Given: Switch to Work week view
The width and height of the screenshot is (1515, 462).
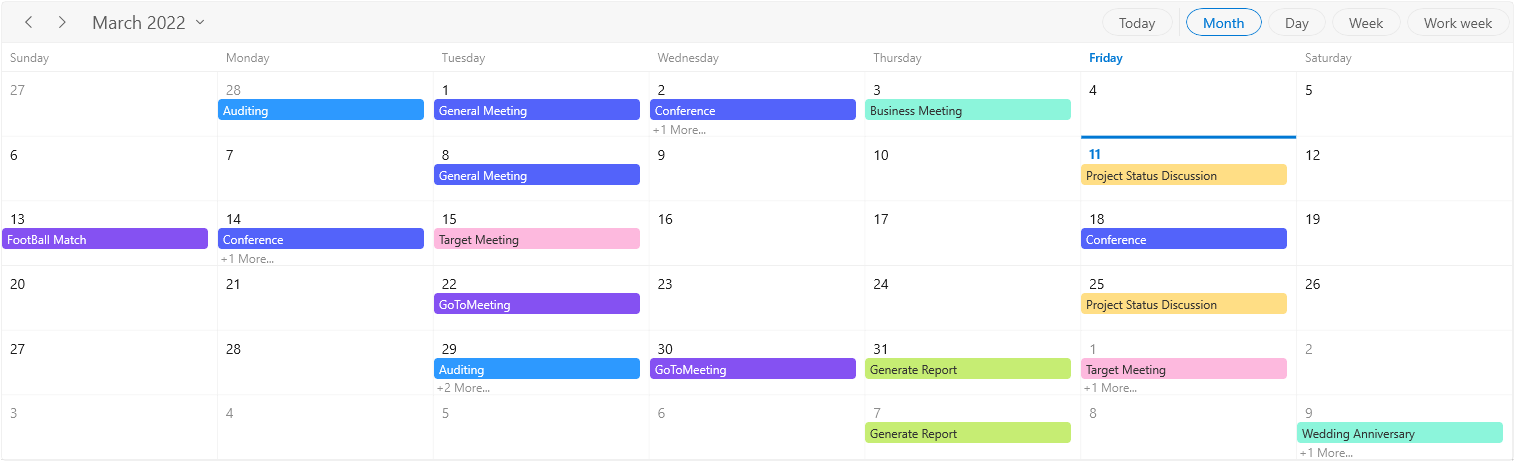Looking at the screenshot, I should pyautogui.click(x=1457, y=23).
